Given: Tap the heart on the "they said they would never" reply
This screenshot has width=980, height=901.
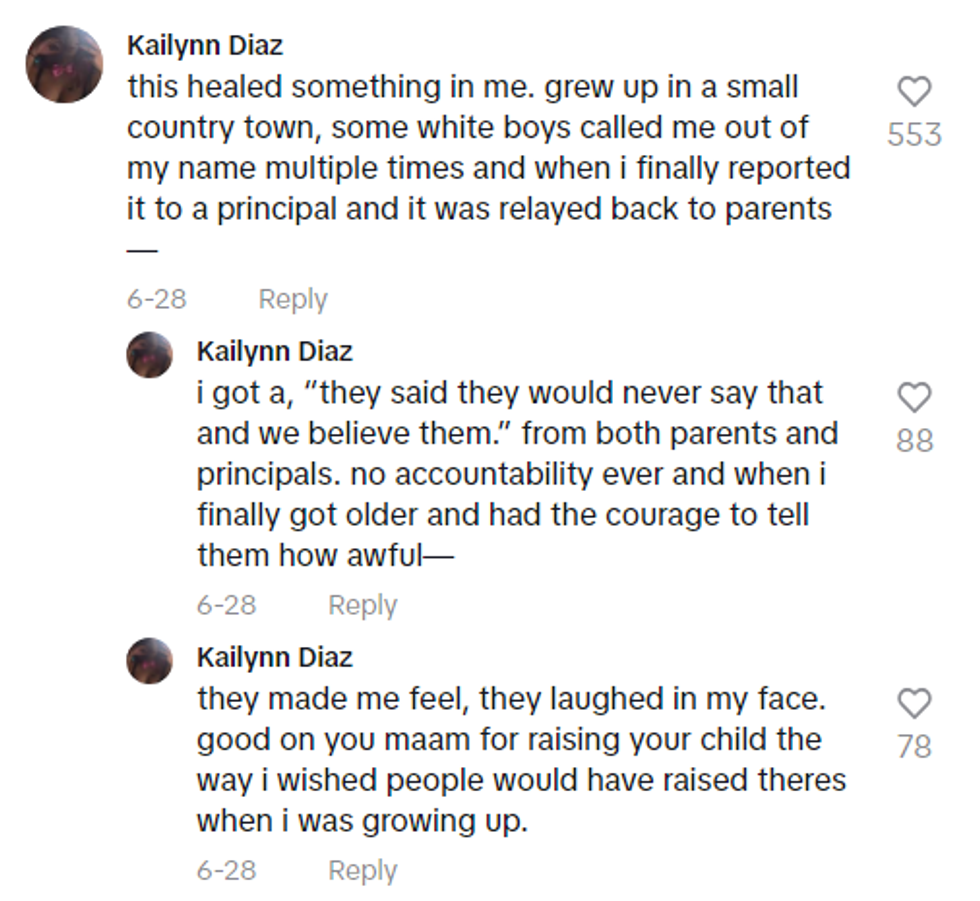Looking at the screenshot, I should [914, 398].
